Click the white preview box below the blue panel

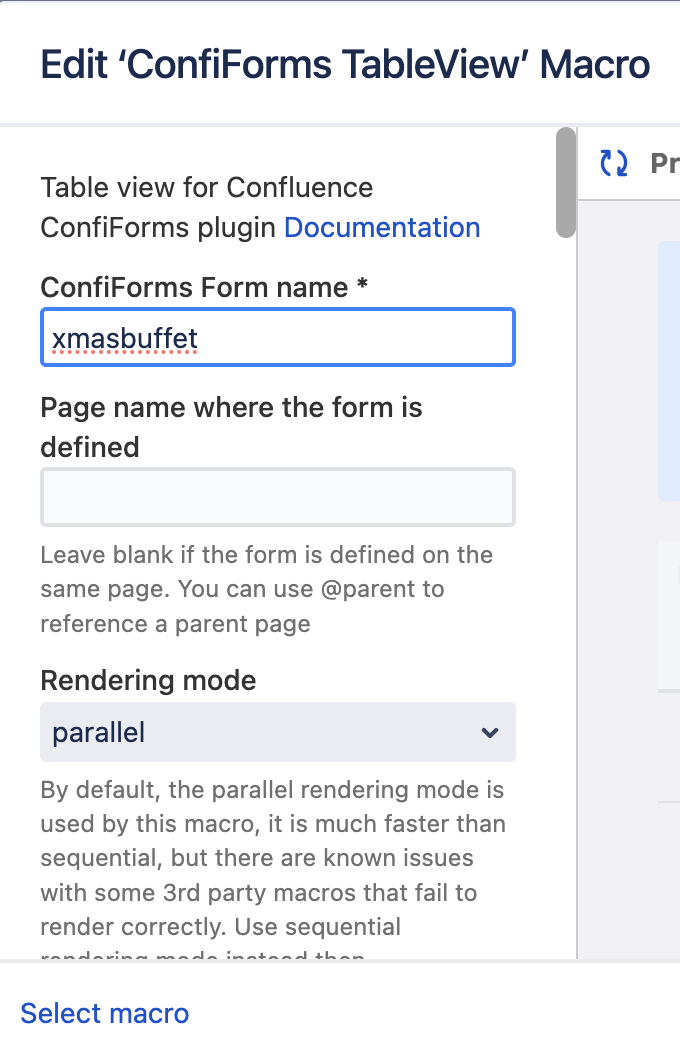668,615
